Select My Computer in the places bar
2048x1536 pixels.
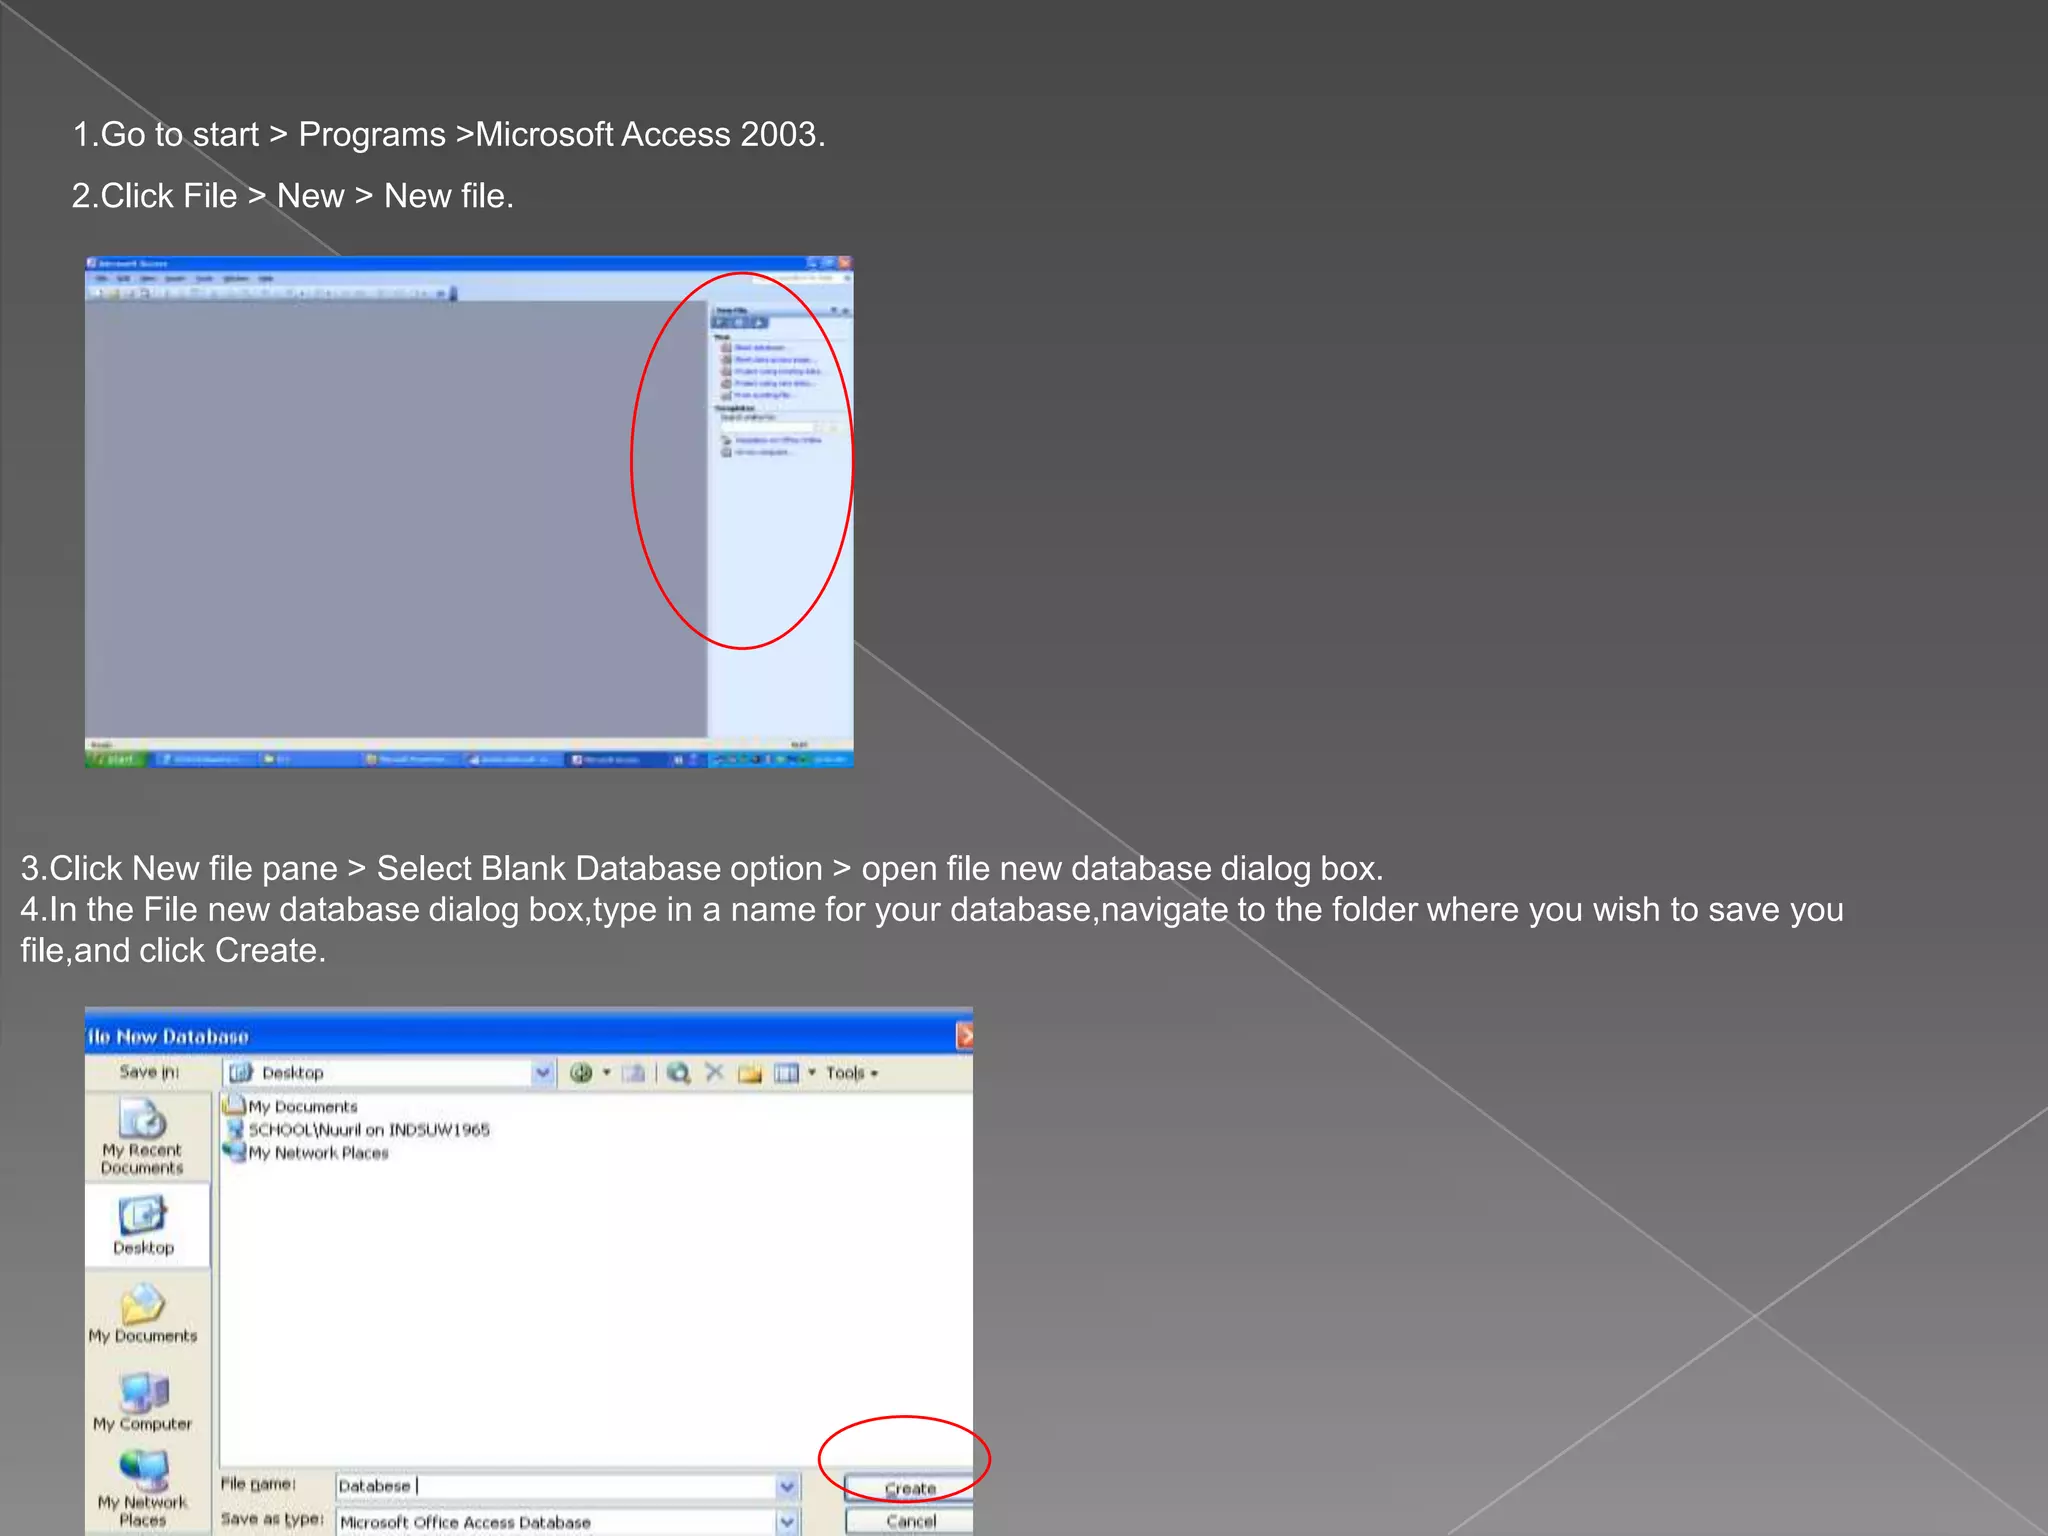point(143,1401)
